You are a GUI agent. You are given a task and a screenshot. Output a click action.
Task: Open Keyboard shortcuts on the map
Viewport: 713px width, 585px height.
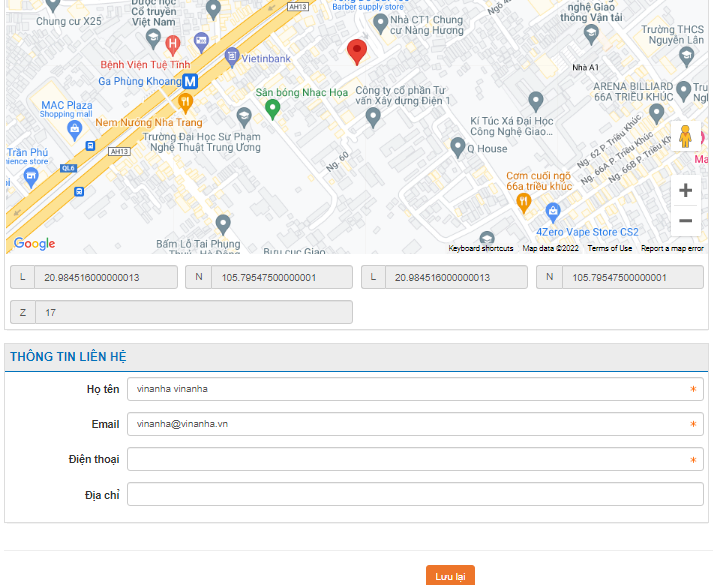pos(481,248)
